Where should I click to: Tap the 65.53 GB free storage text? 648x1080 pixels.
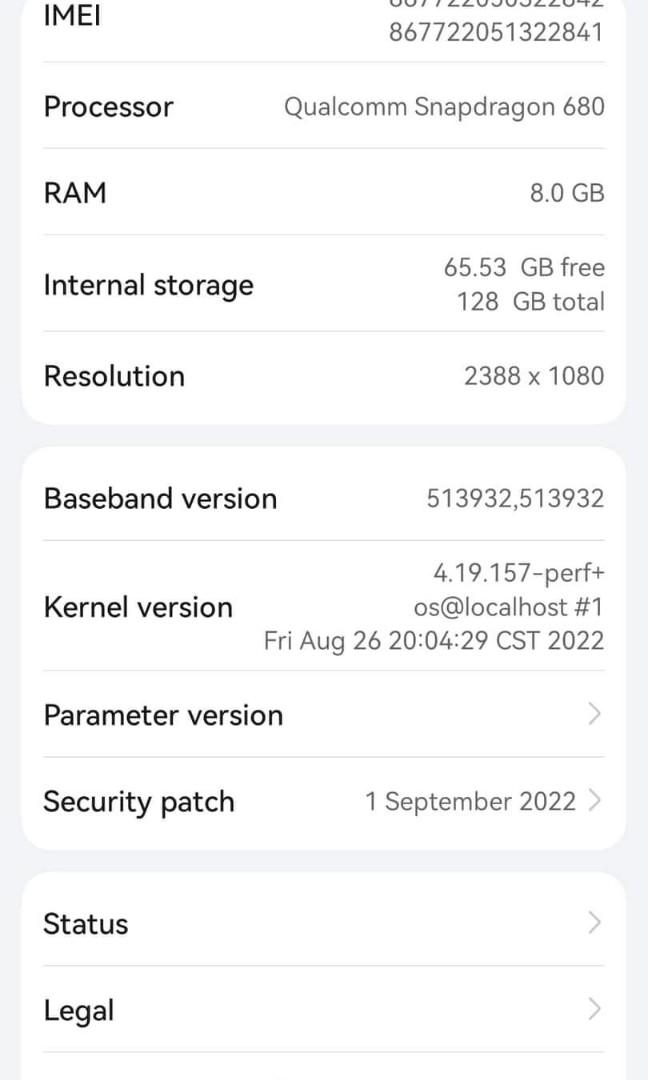pyautogui.click(x=524, y=267)
